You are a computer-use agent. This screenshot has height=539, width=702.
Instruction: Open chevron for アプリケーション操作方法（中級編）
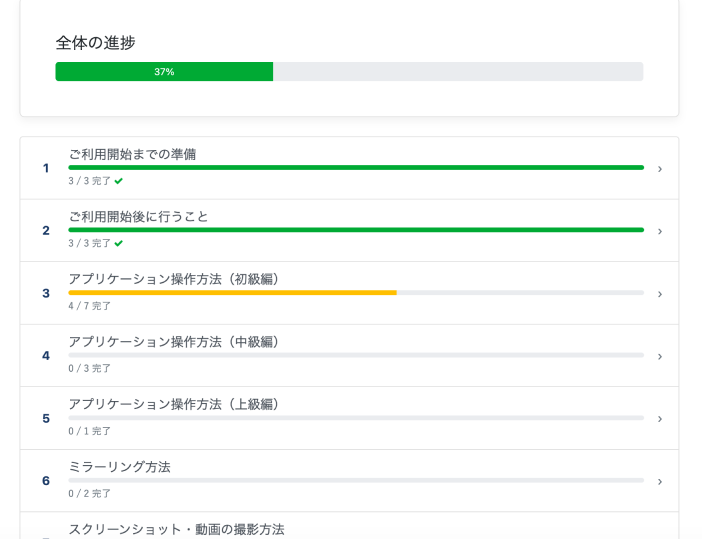[659, 356]
